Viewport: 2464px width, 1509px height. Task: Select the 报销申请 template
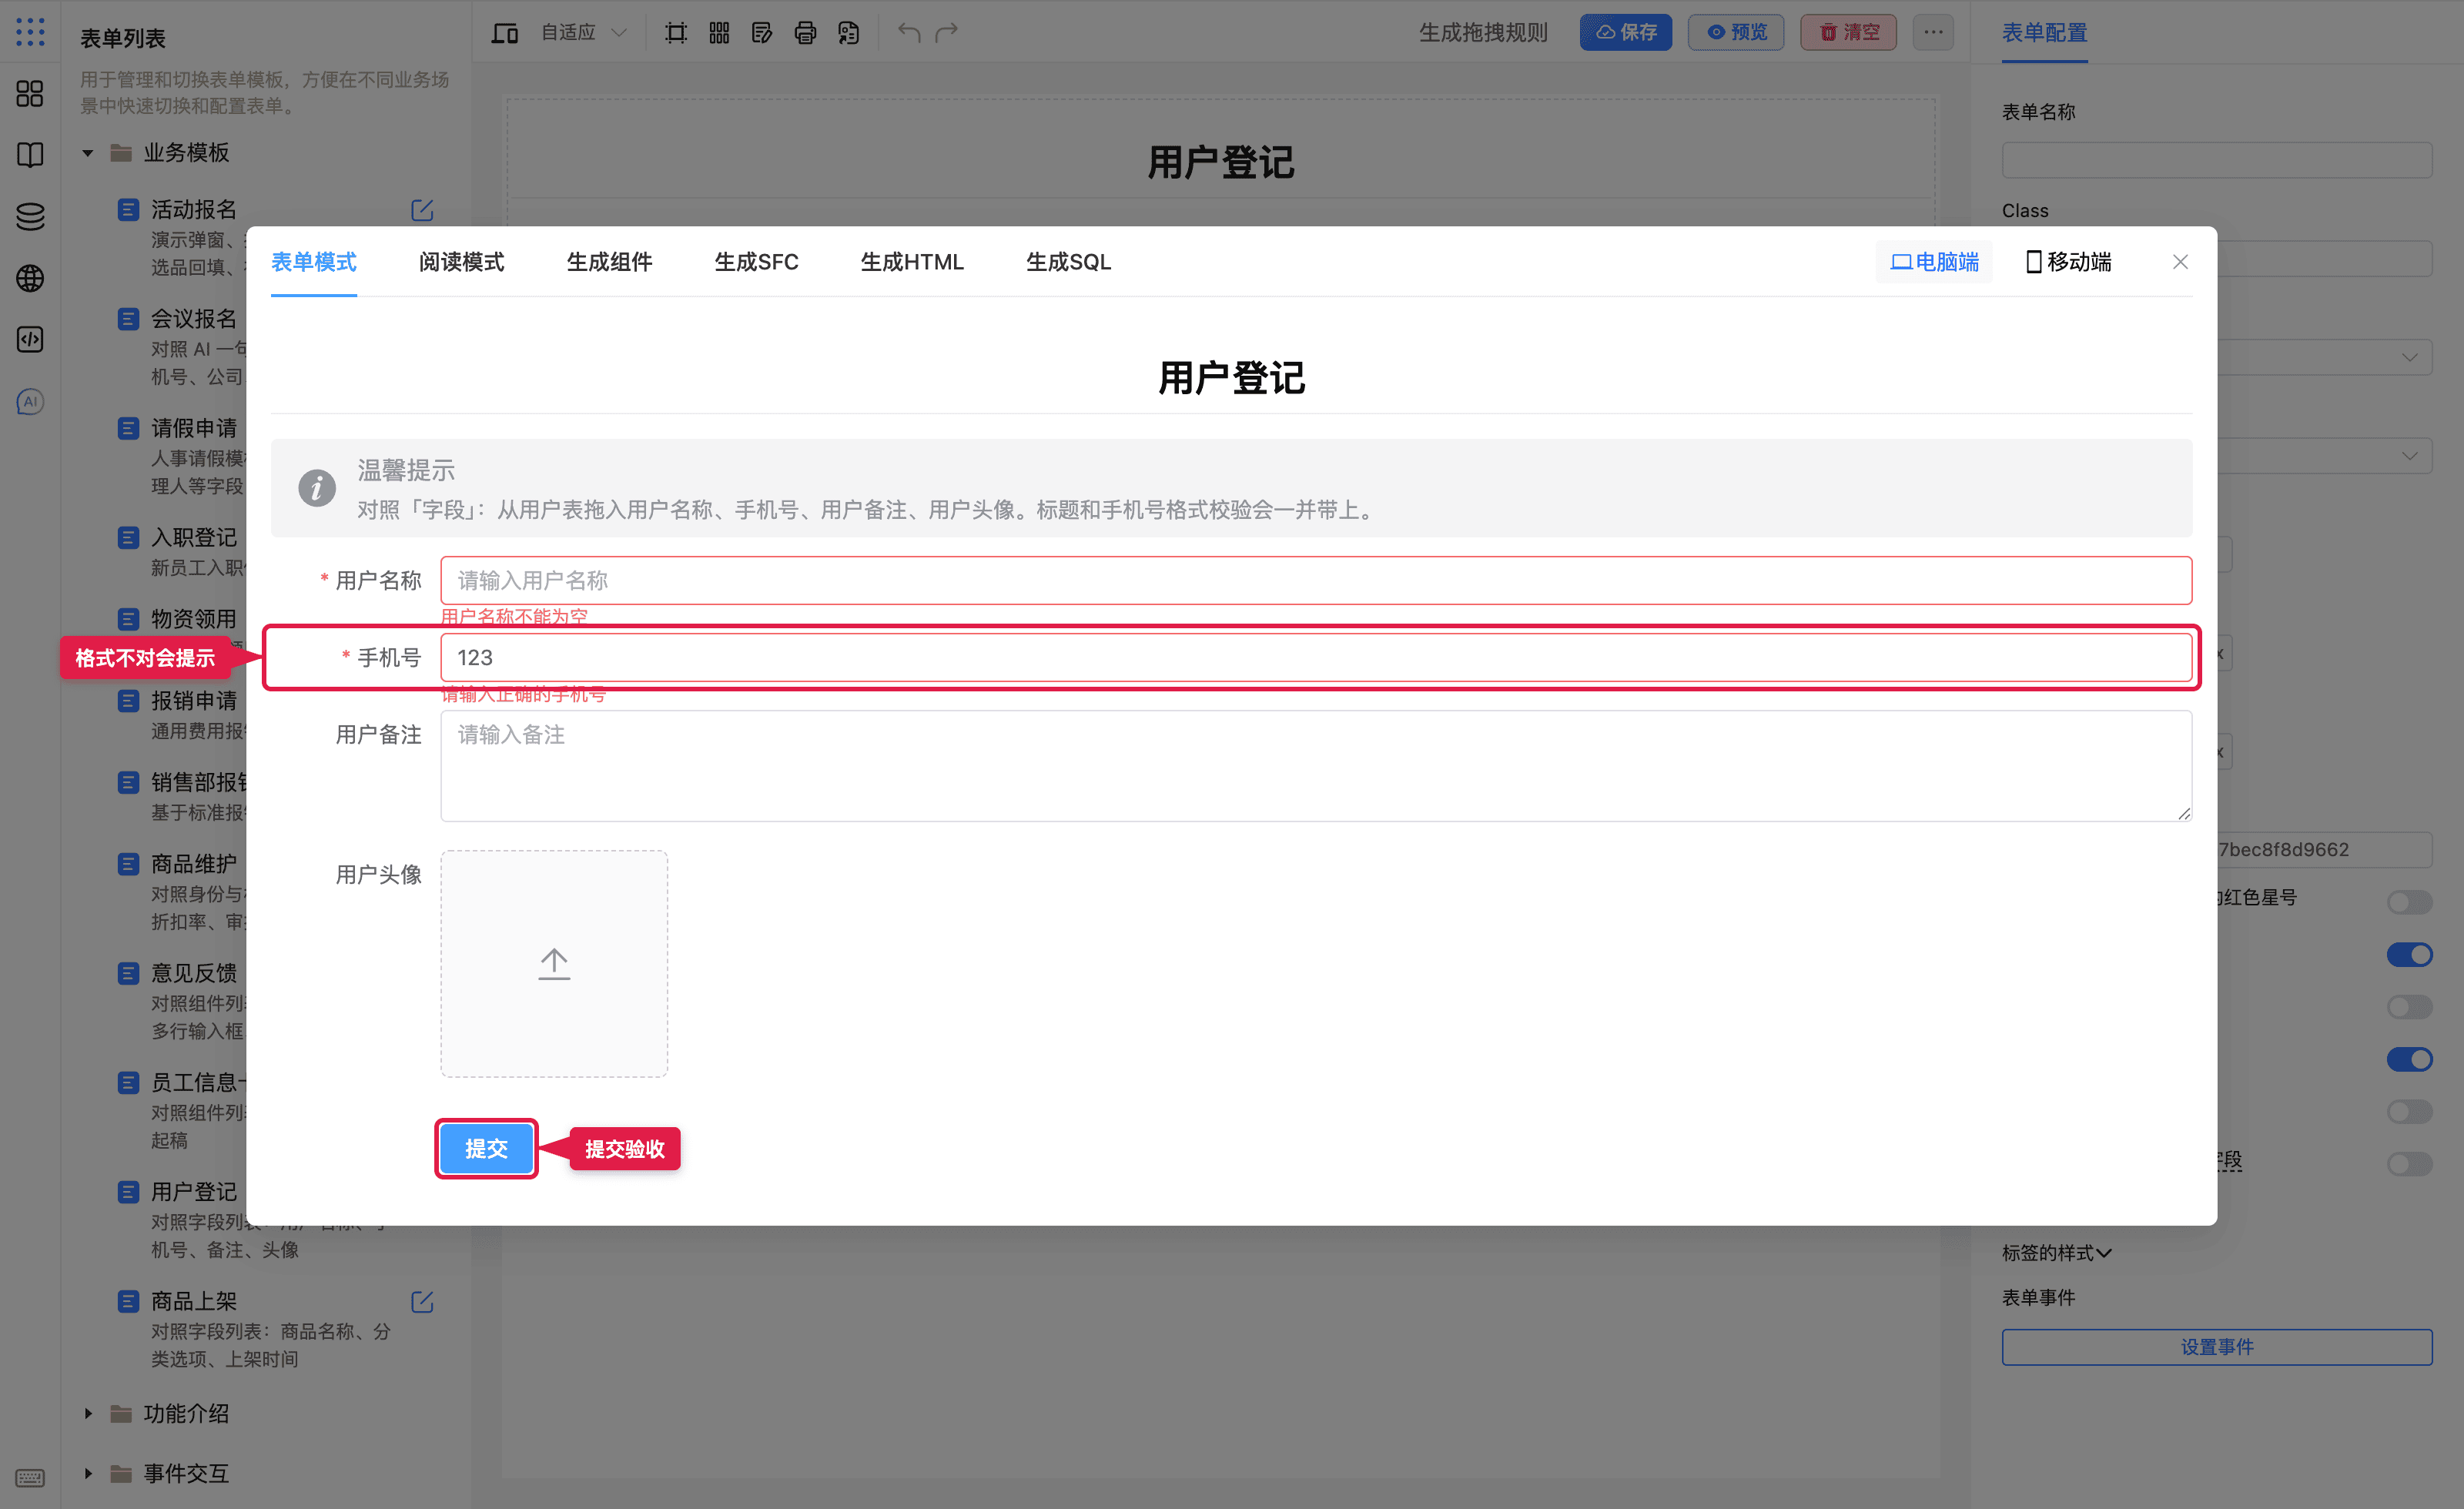coord(194,701)
